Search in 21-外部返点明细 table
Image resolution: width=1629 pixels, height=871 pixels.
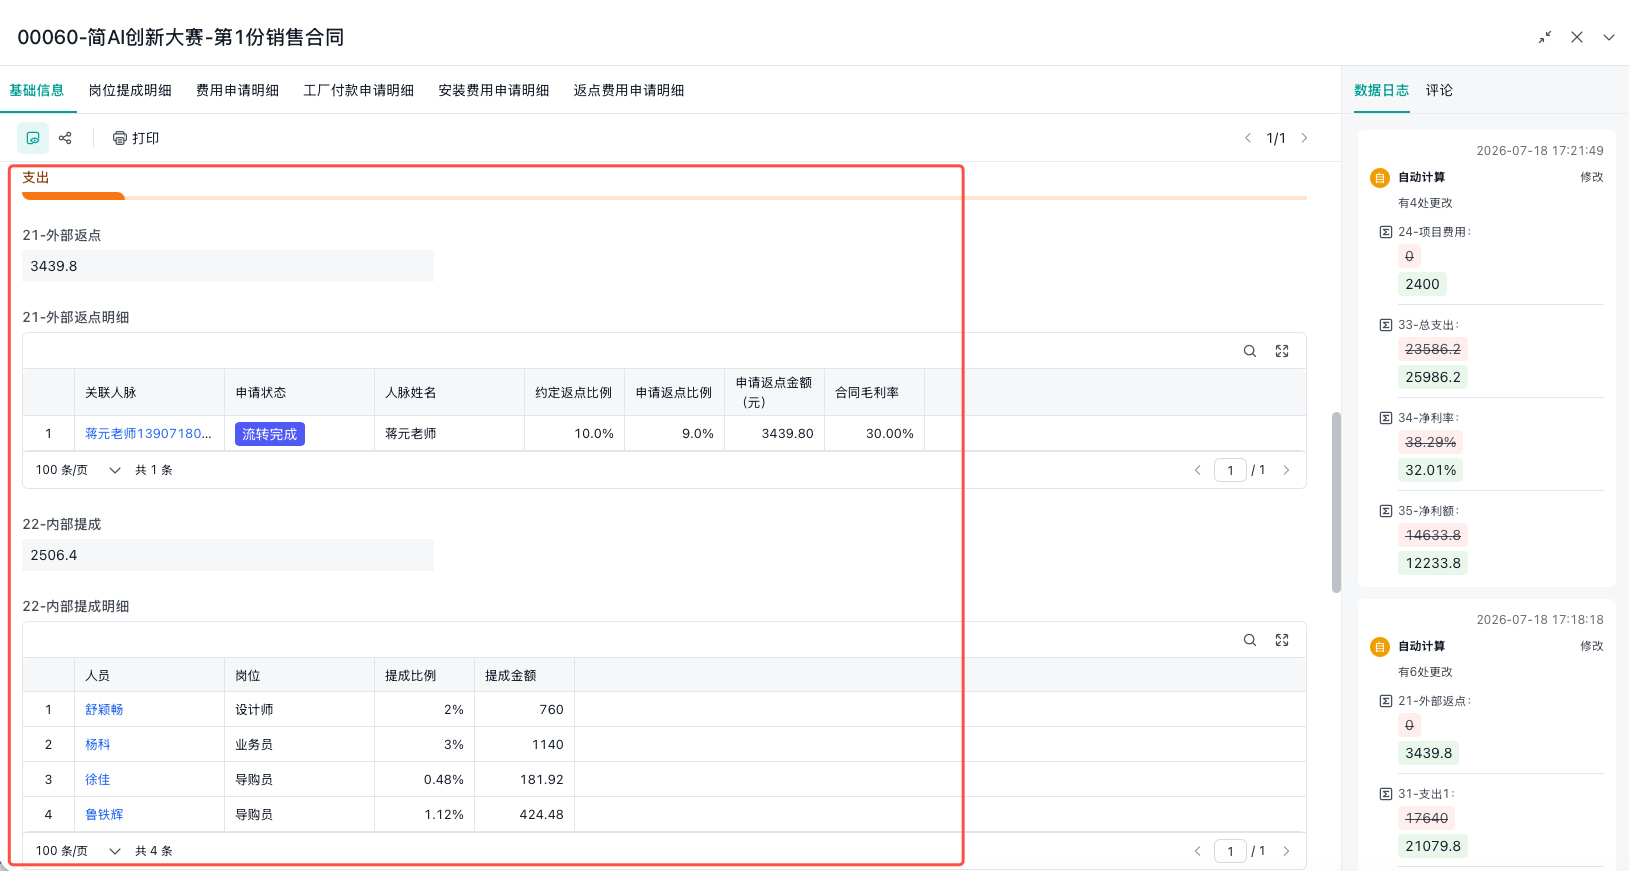click(x=1250, y=351)
